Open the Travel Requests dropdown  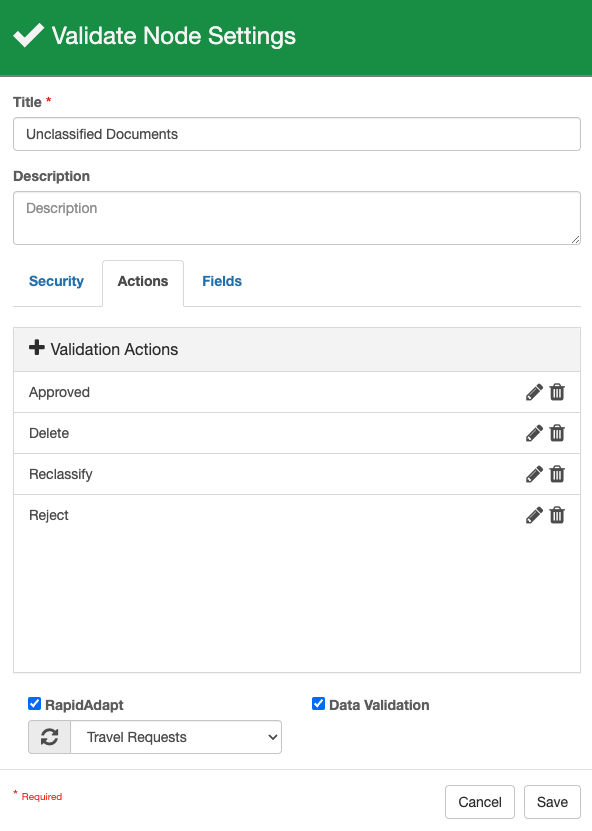176,737
